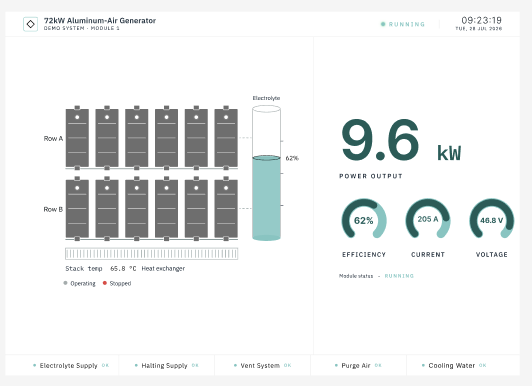Select the rightmost cell in Row A
Screen dimensions: 532x386
226,138
